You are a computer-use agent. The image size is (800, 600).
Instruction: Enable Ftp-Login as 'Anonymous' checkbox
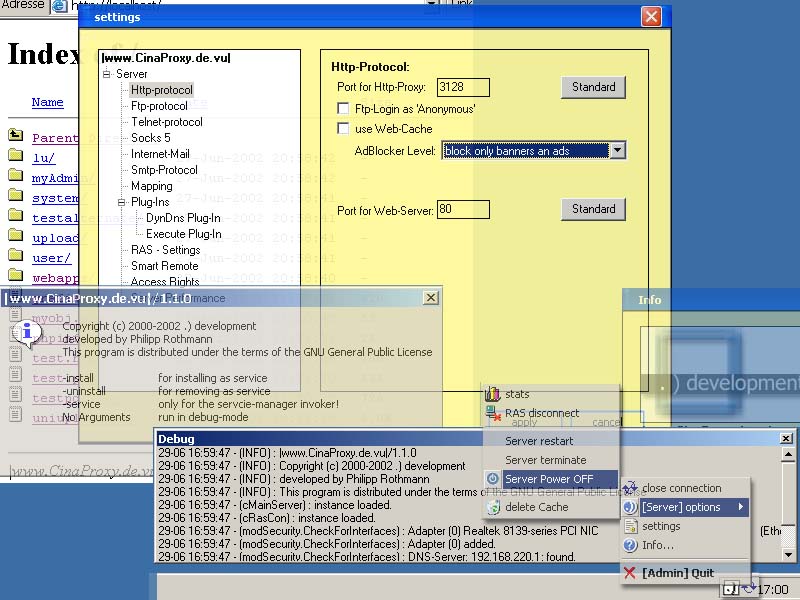click(x=344, y=109)
